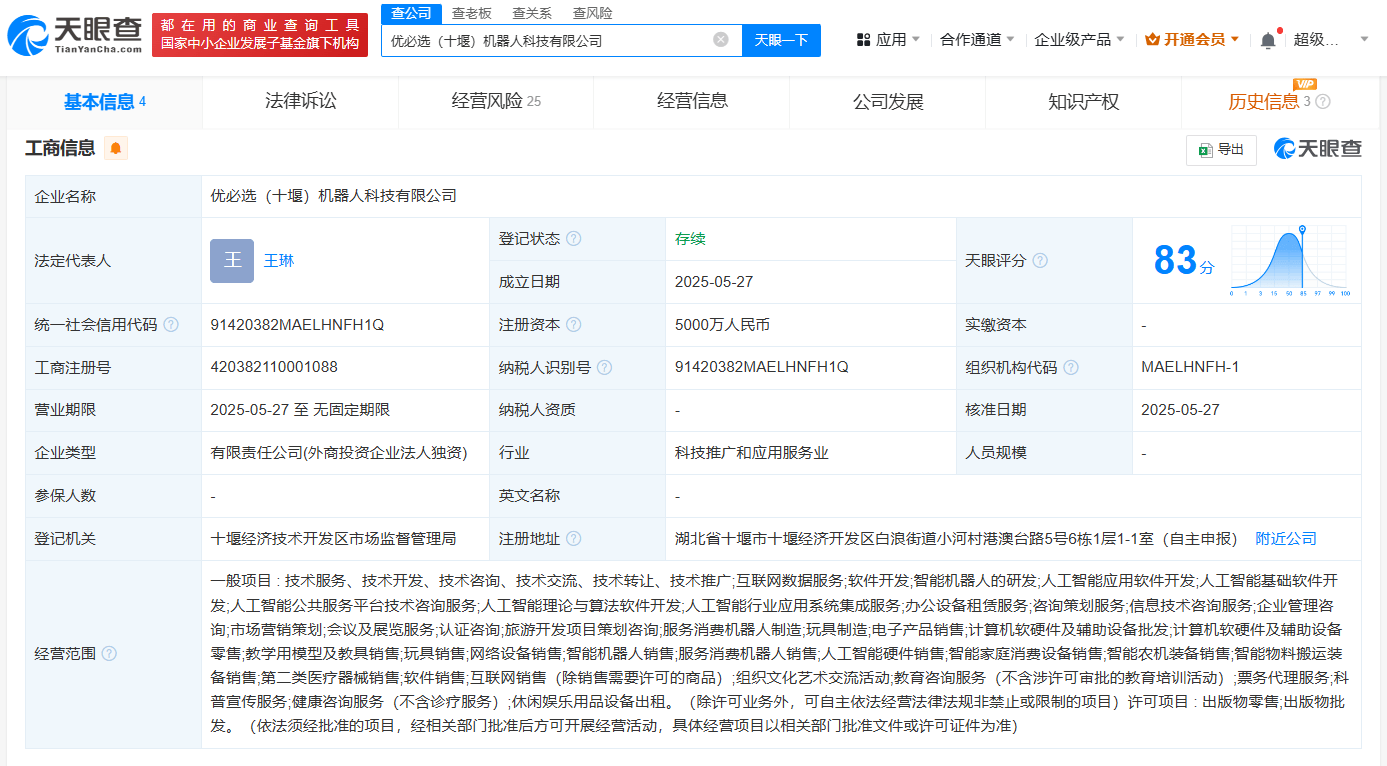
Task: Open the 应用 dropdown menu
Action: (x=889, y=40)
